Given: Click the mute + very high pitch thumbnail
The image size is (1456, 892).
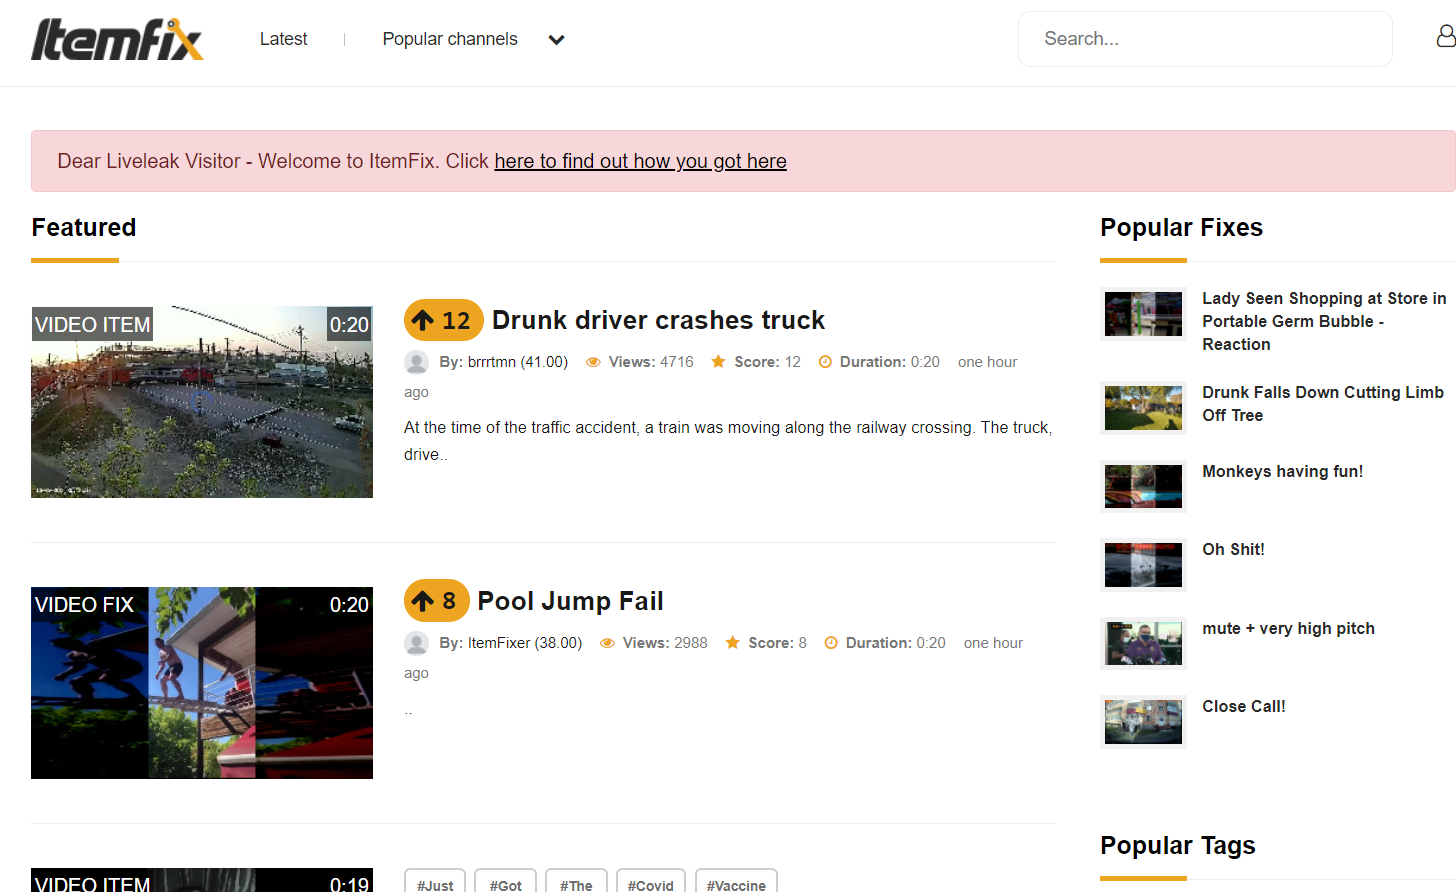Looking at the screenshot, I should [1143, 643].
